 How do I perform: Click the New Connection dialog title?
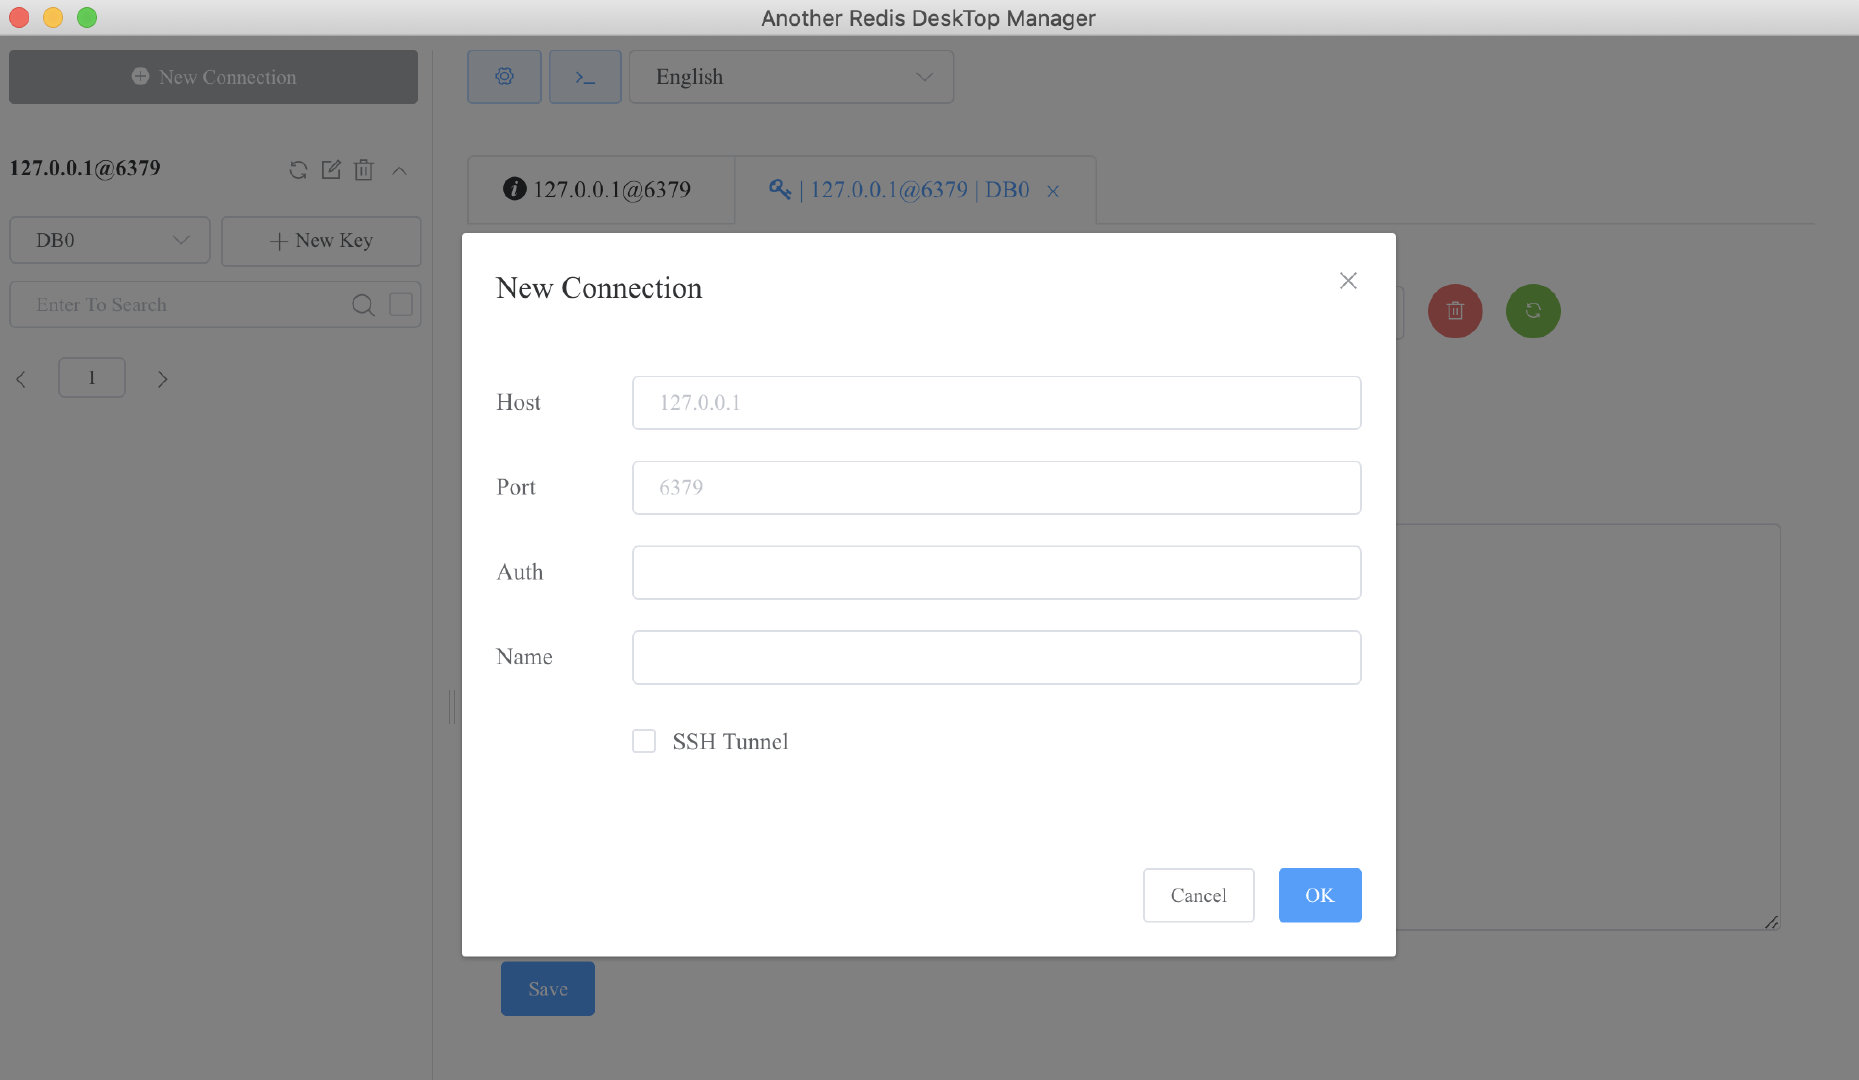click(599, 288)
